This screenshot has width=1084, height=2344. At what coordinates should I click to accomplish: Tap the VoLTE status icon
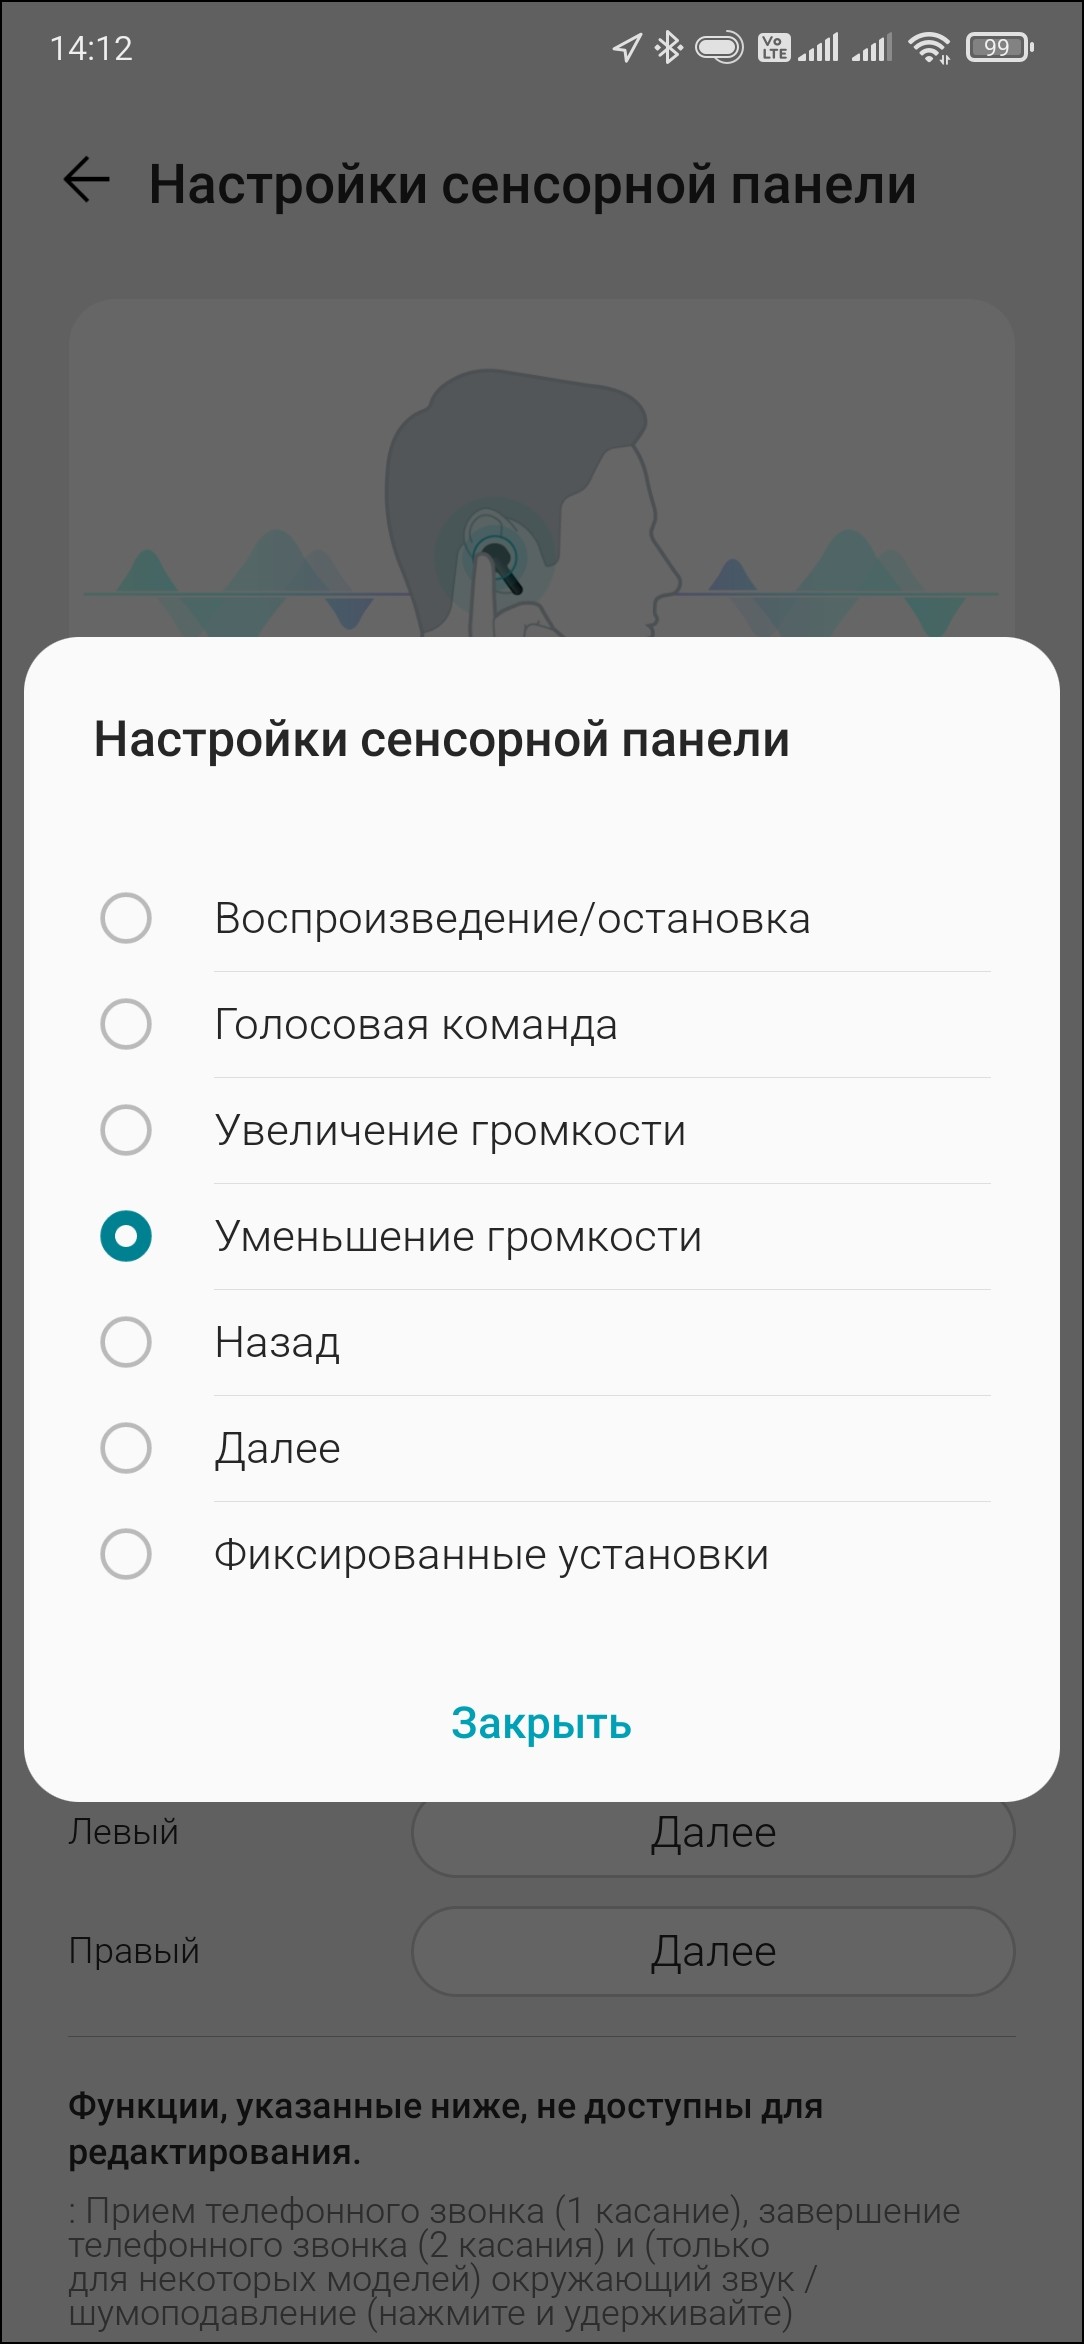click(774, 47)
